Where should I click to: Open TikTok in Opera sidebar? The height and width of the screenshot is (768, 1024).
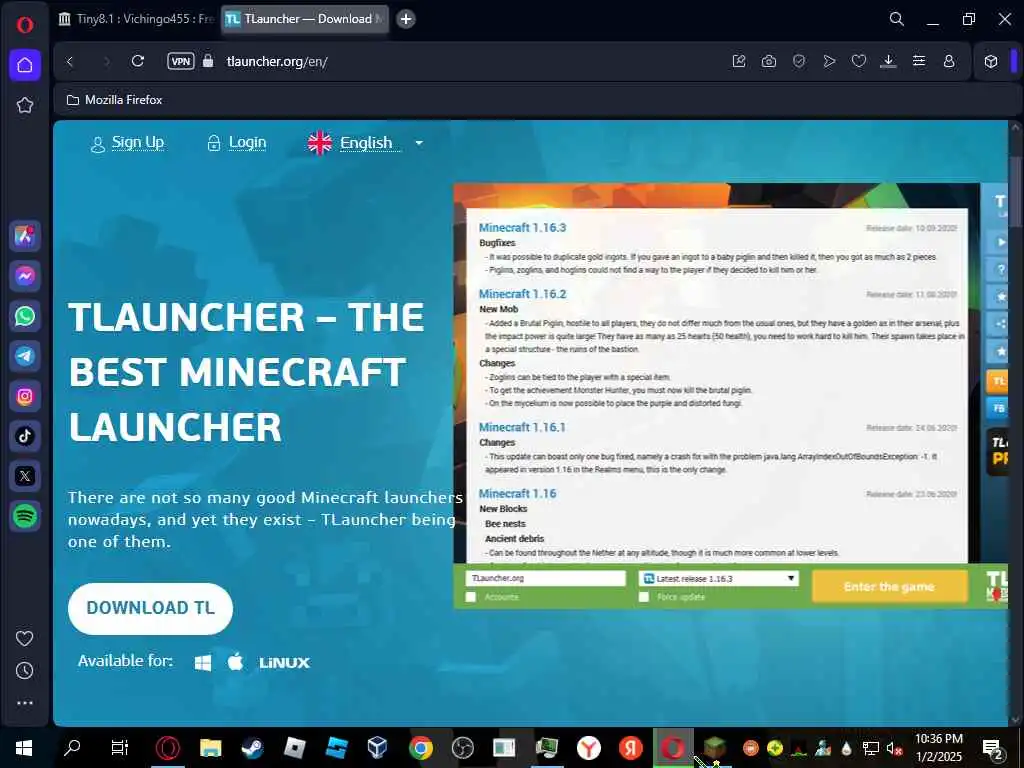coord(25,436)
